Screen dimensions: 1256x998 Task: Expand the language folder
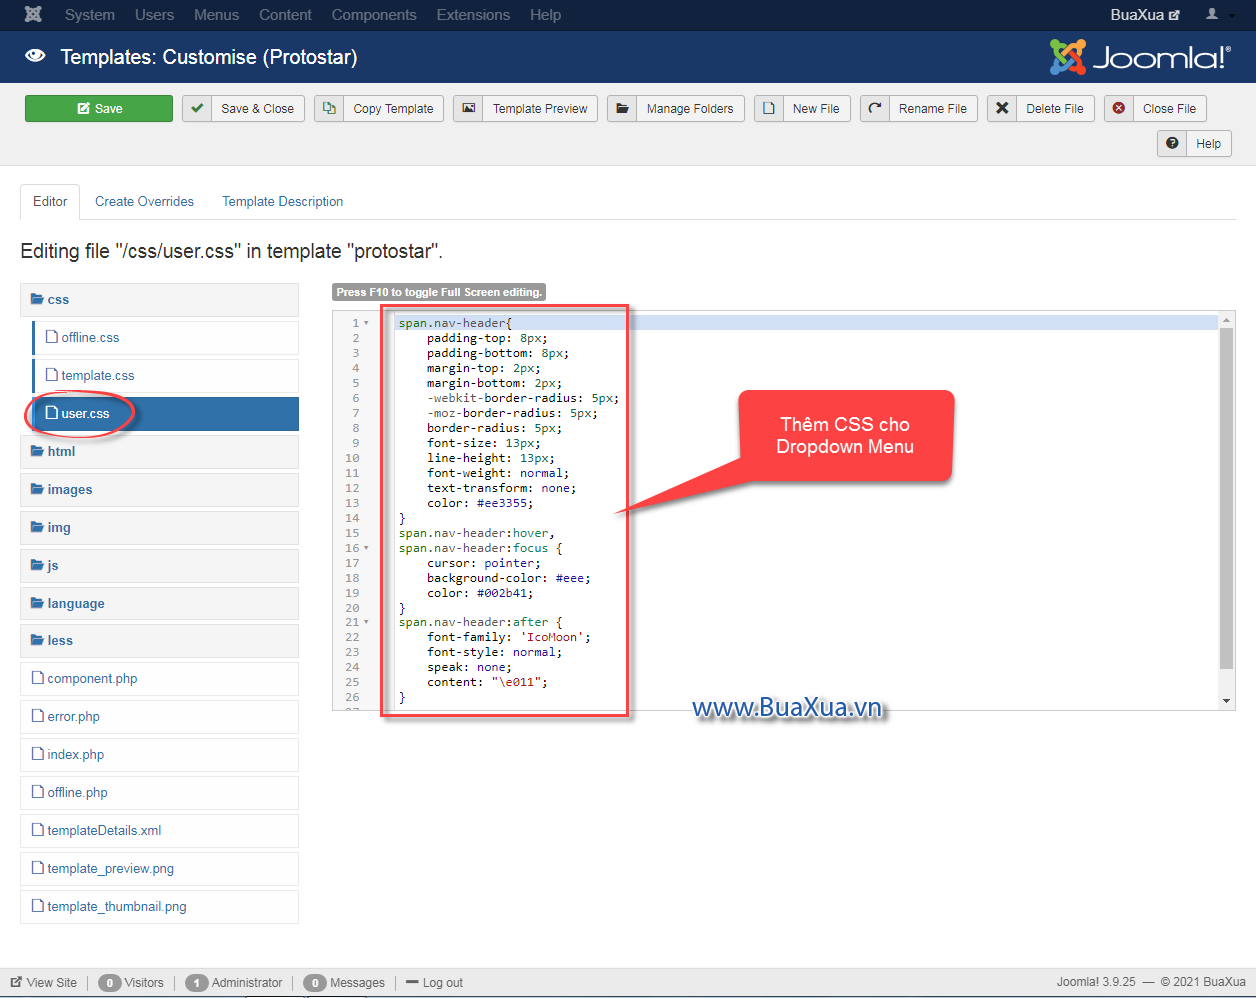(159, 604)
